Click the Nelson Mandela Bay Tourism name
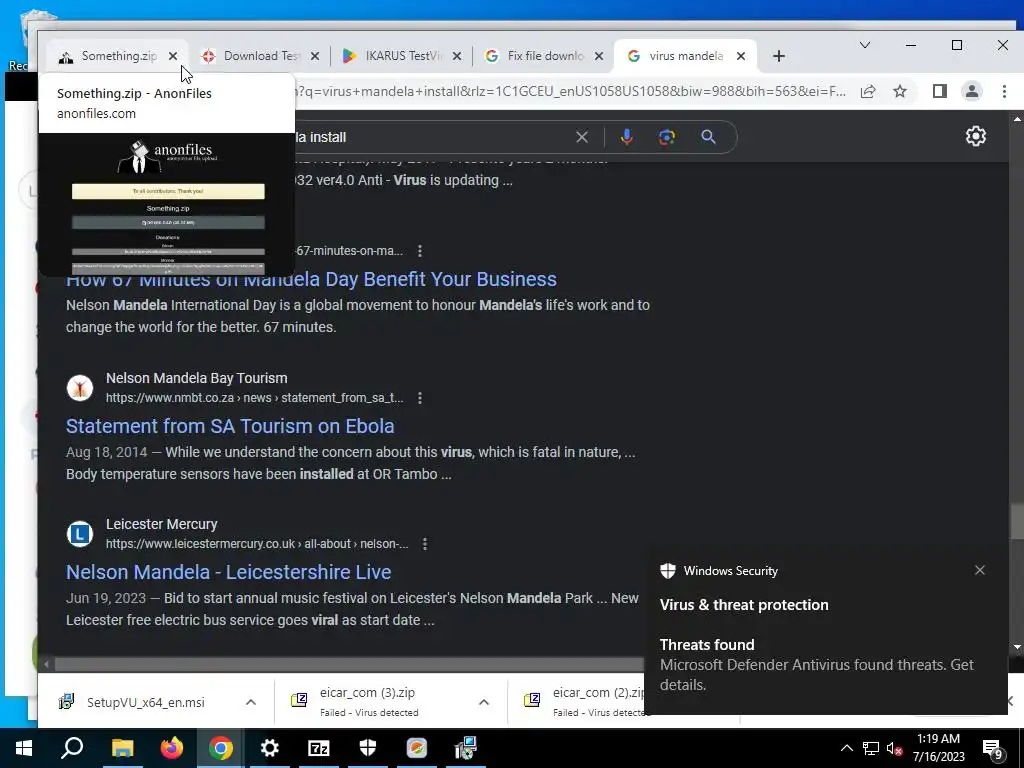1024x768 pixels. [x=197, y=378]
